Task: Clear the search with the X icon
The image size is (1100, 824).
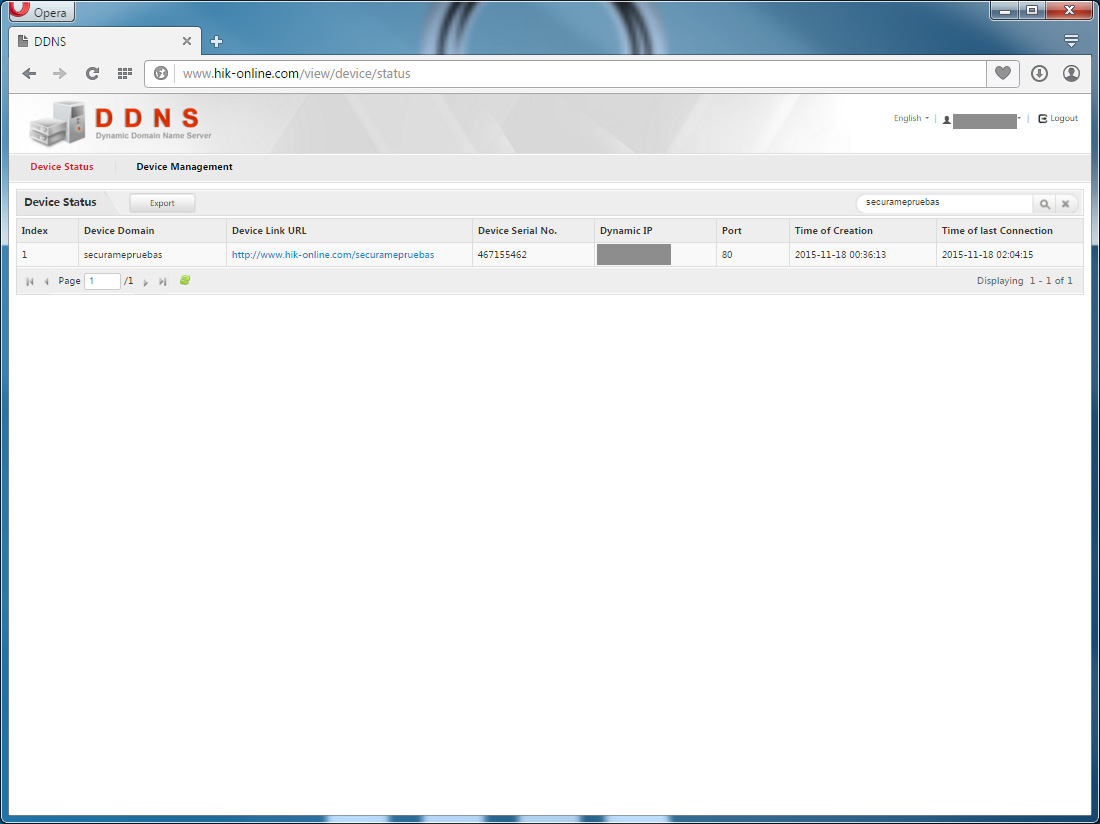Action: 1066,203
